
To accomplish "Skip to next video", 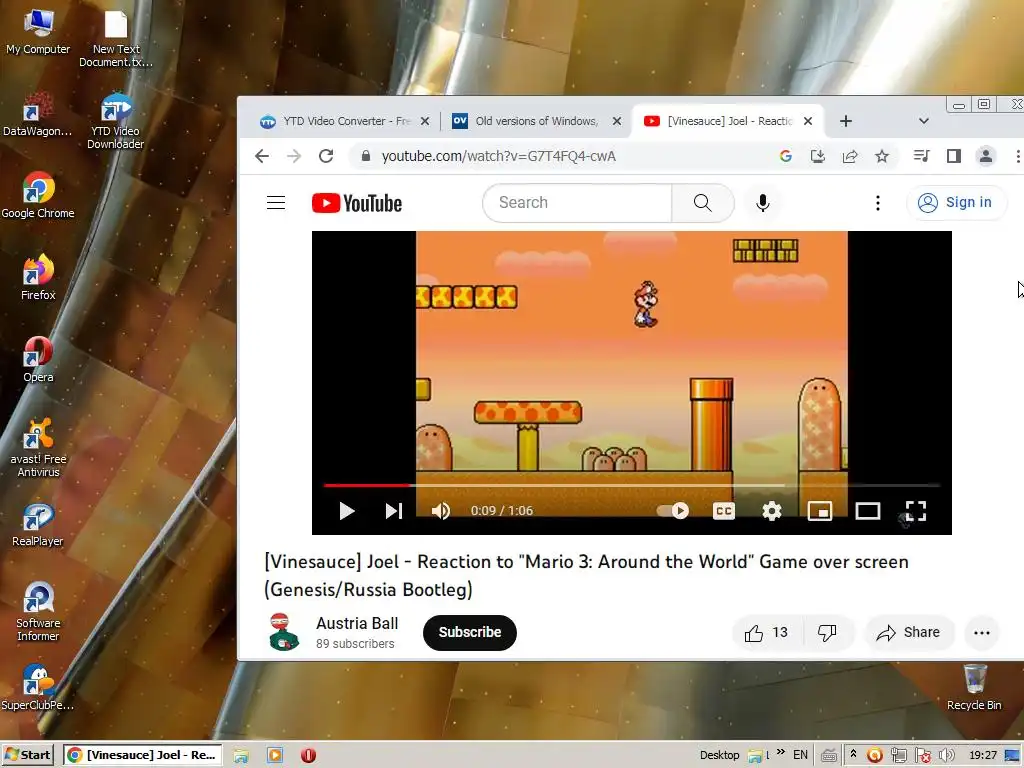I will [x=394, y=511].
